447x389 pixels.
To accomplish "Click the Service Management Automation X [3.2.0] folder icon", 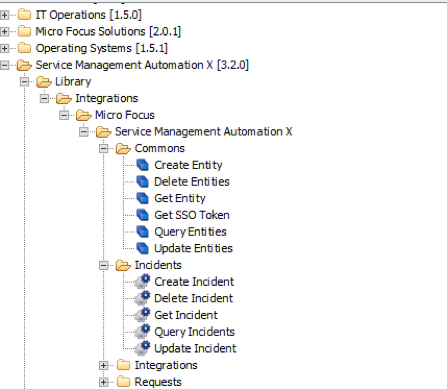I will (x=24, y=65).
